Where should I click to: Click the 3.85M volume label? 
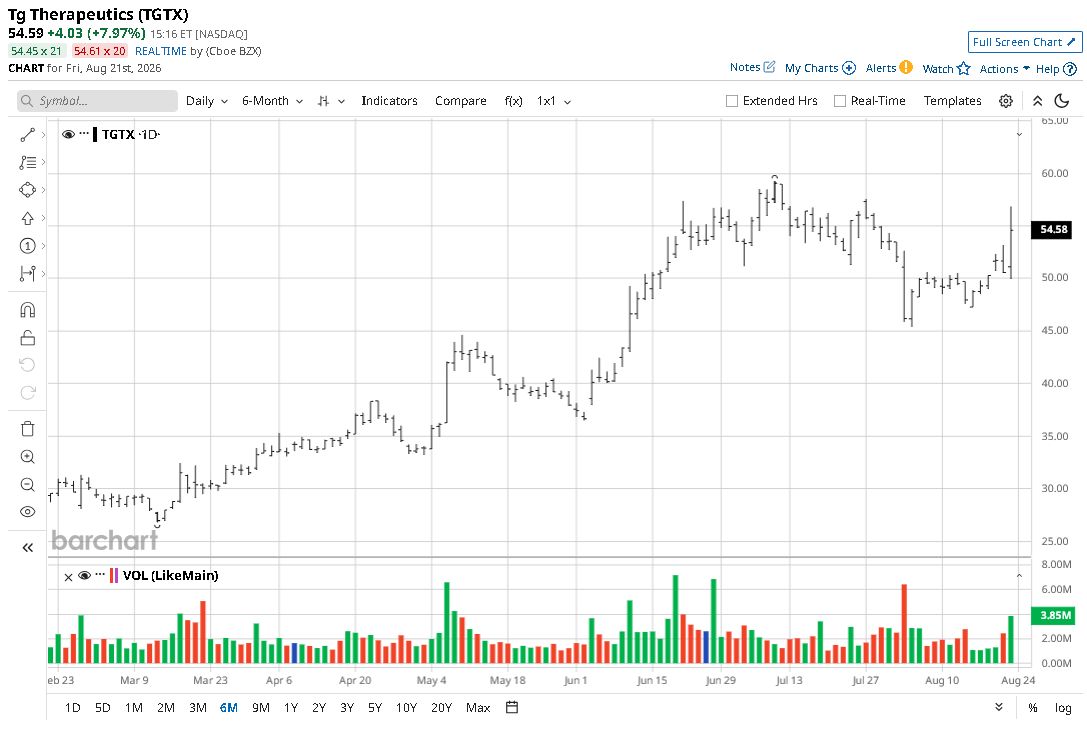[1053, 615]
